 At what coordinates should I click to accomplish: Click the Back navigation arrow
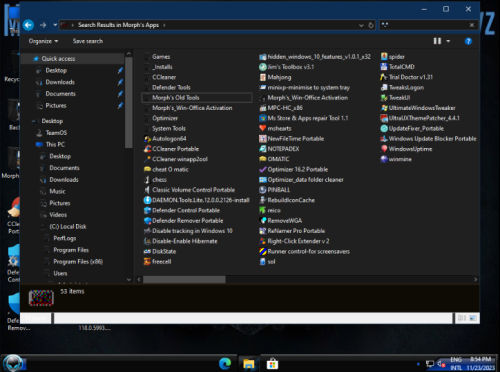pyautogui.click(x=29, y=25)
